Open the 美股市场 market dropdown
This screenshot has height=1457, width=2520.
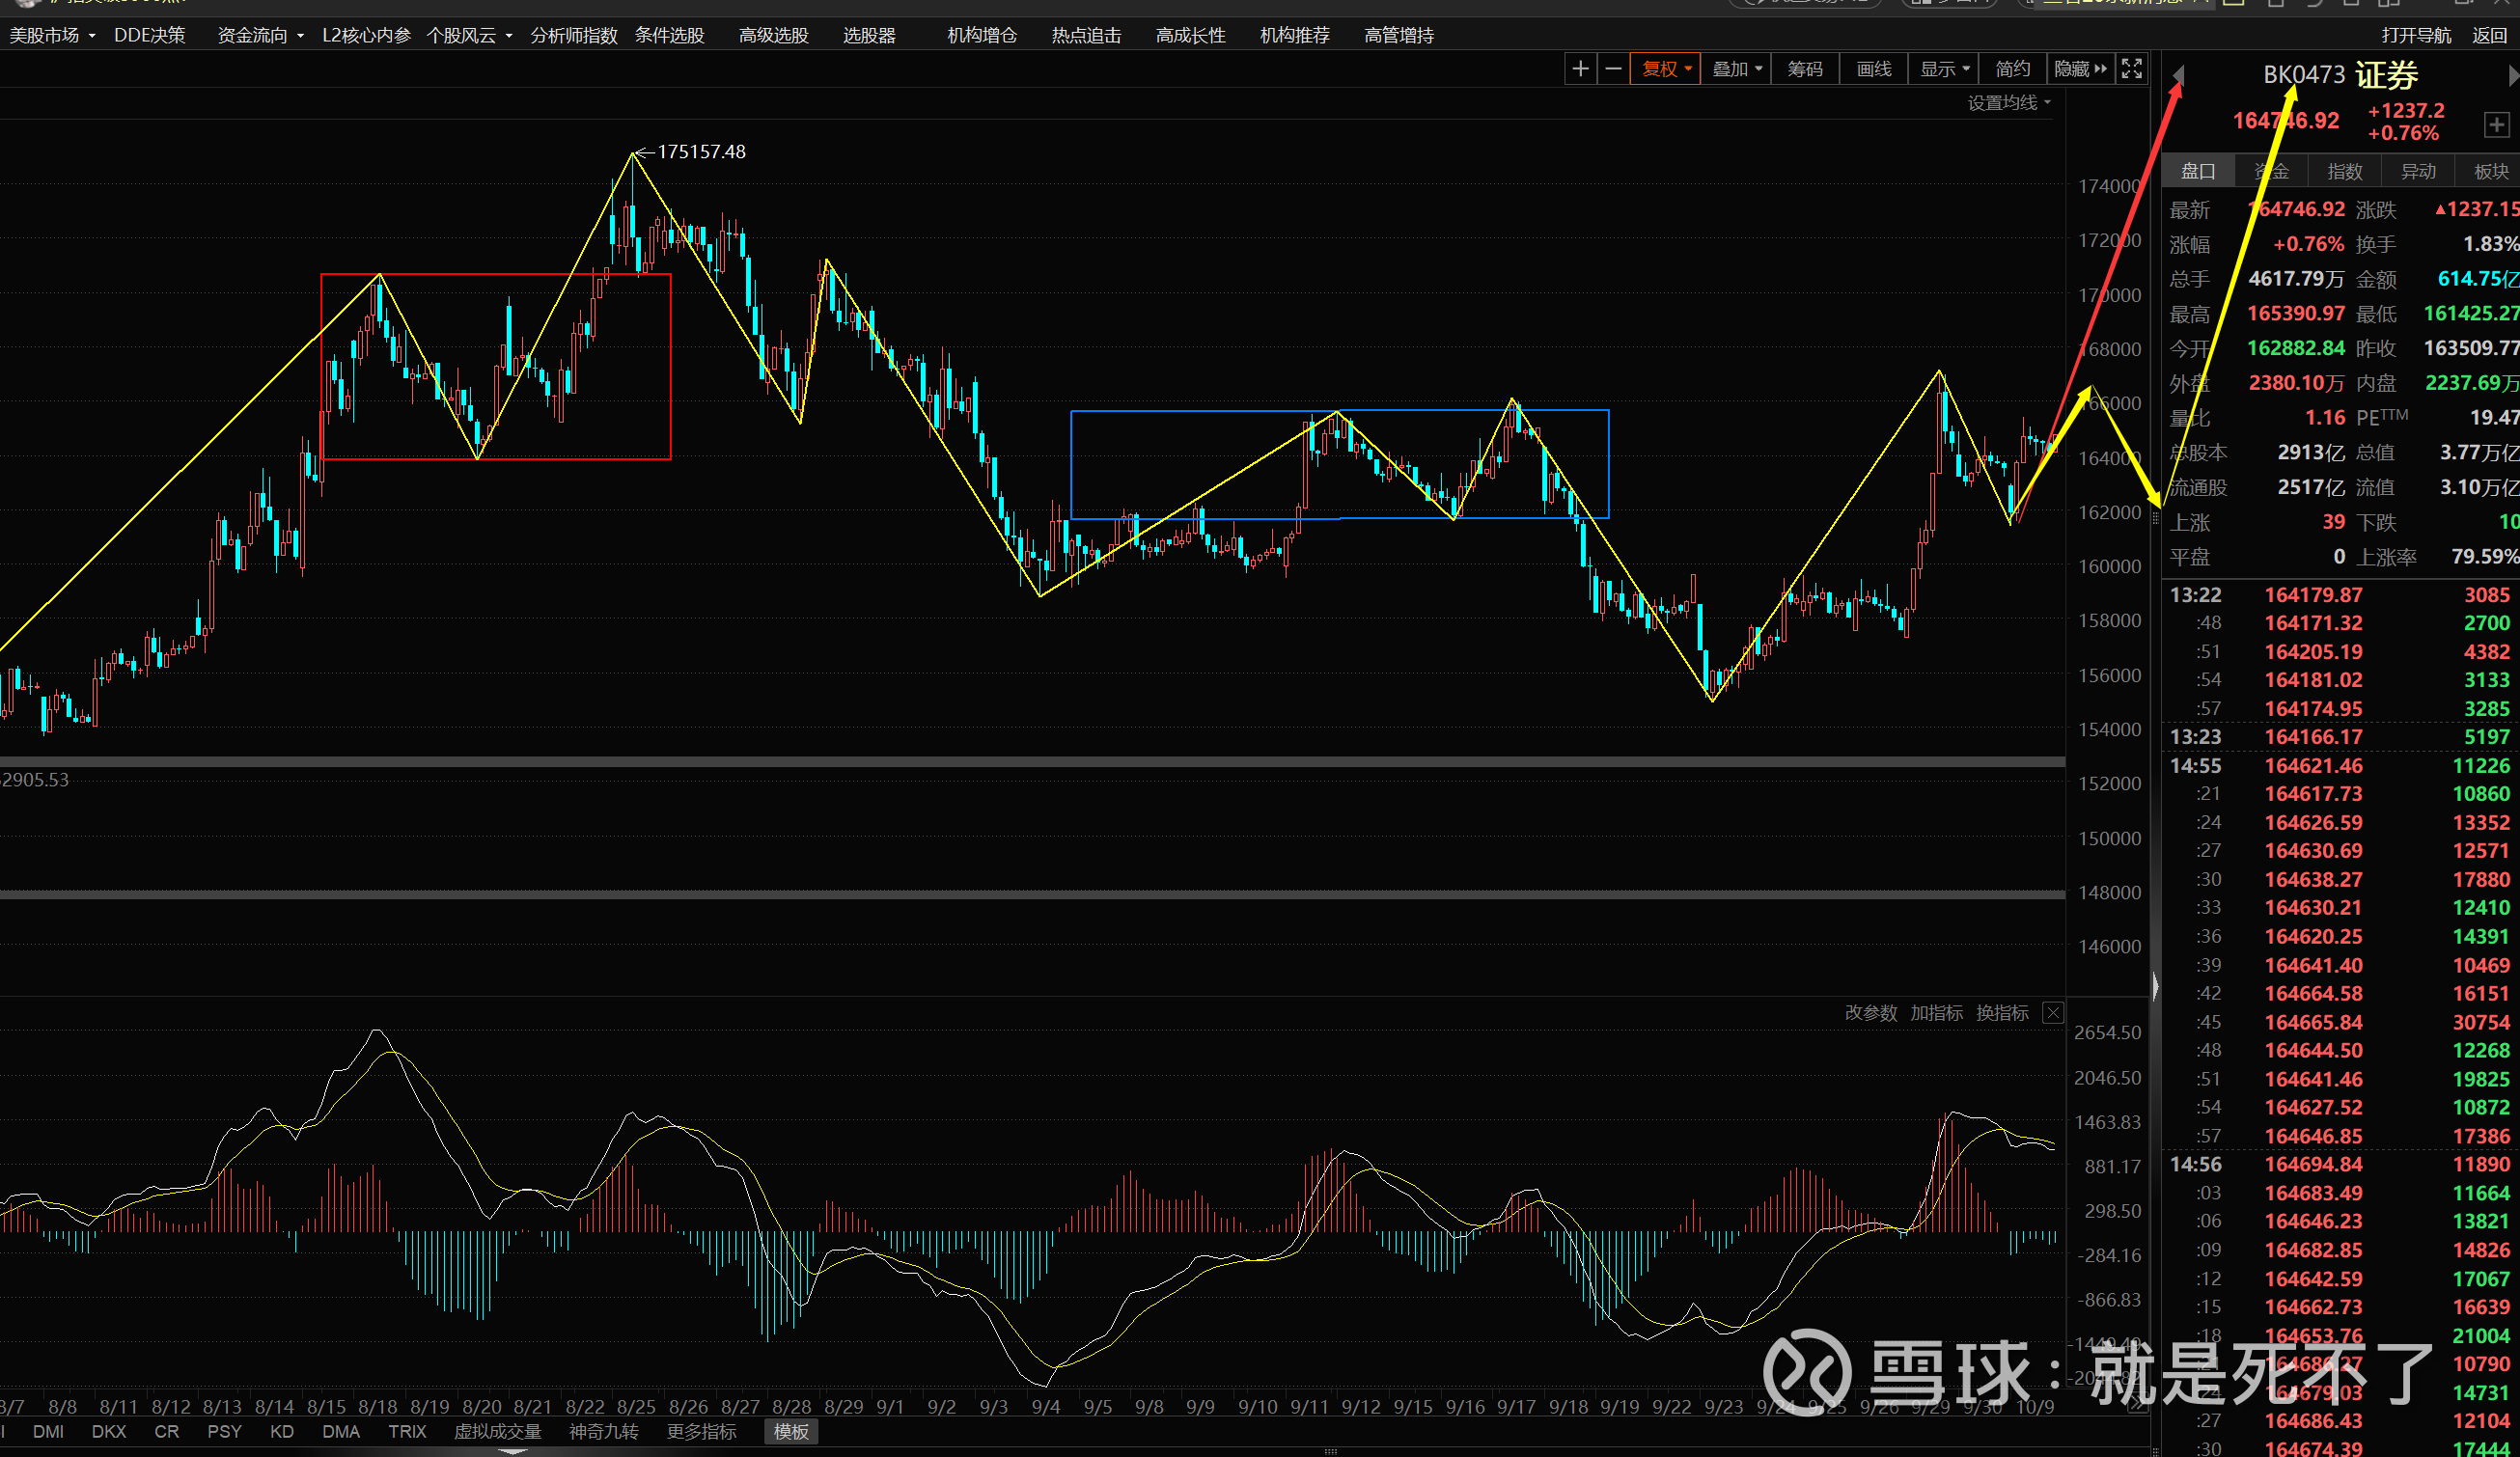pyautogui.click(x=52, y=35)
